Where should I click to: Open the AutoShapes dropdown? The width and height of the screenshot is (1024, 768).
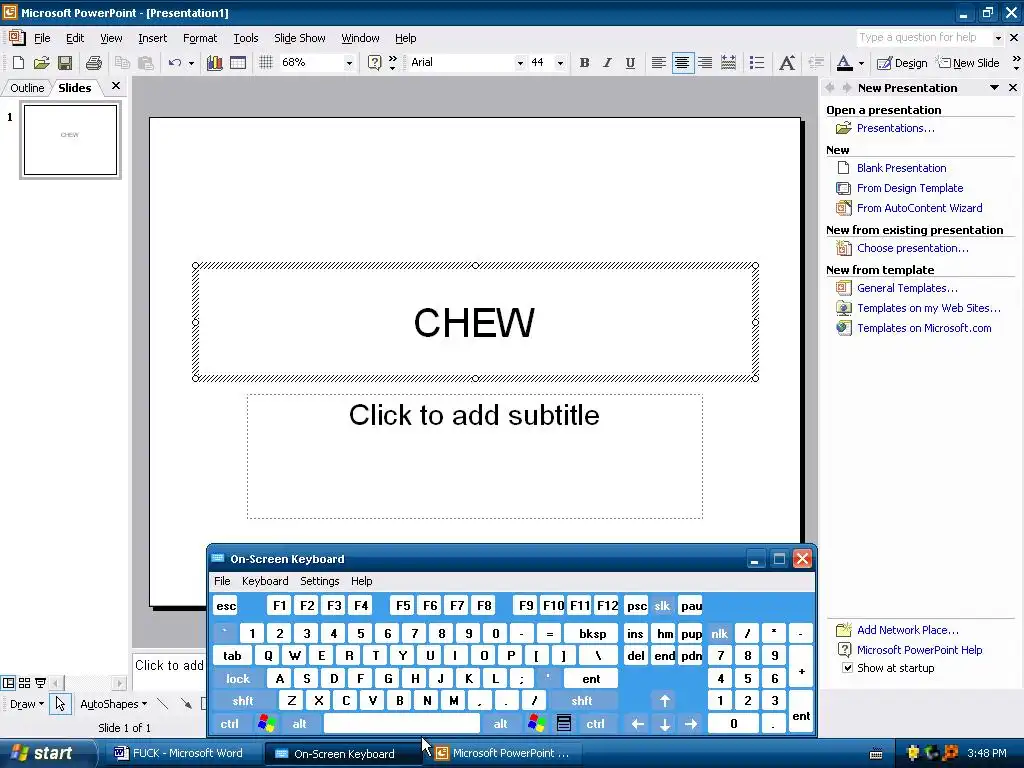[113, 704]
